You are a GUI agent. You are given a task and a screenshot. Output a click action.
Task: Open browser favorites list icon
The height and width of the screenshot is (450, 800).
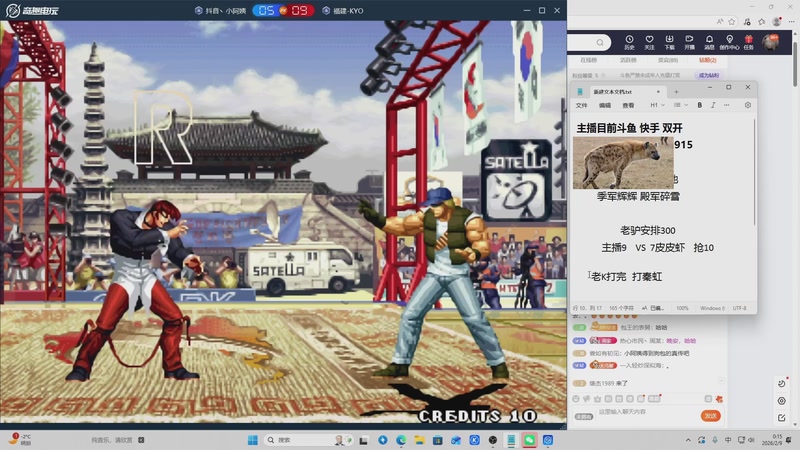(762, 21)
